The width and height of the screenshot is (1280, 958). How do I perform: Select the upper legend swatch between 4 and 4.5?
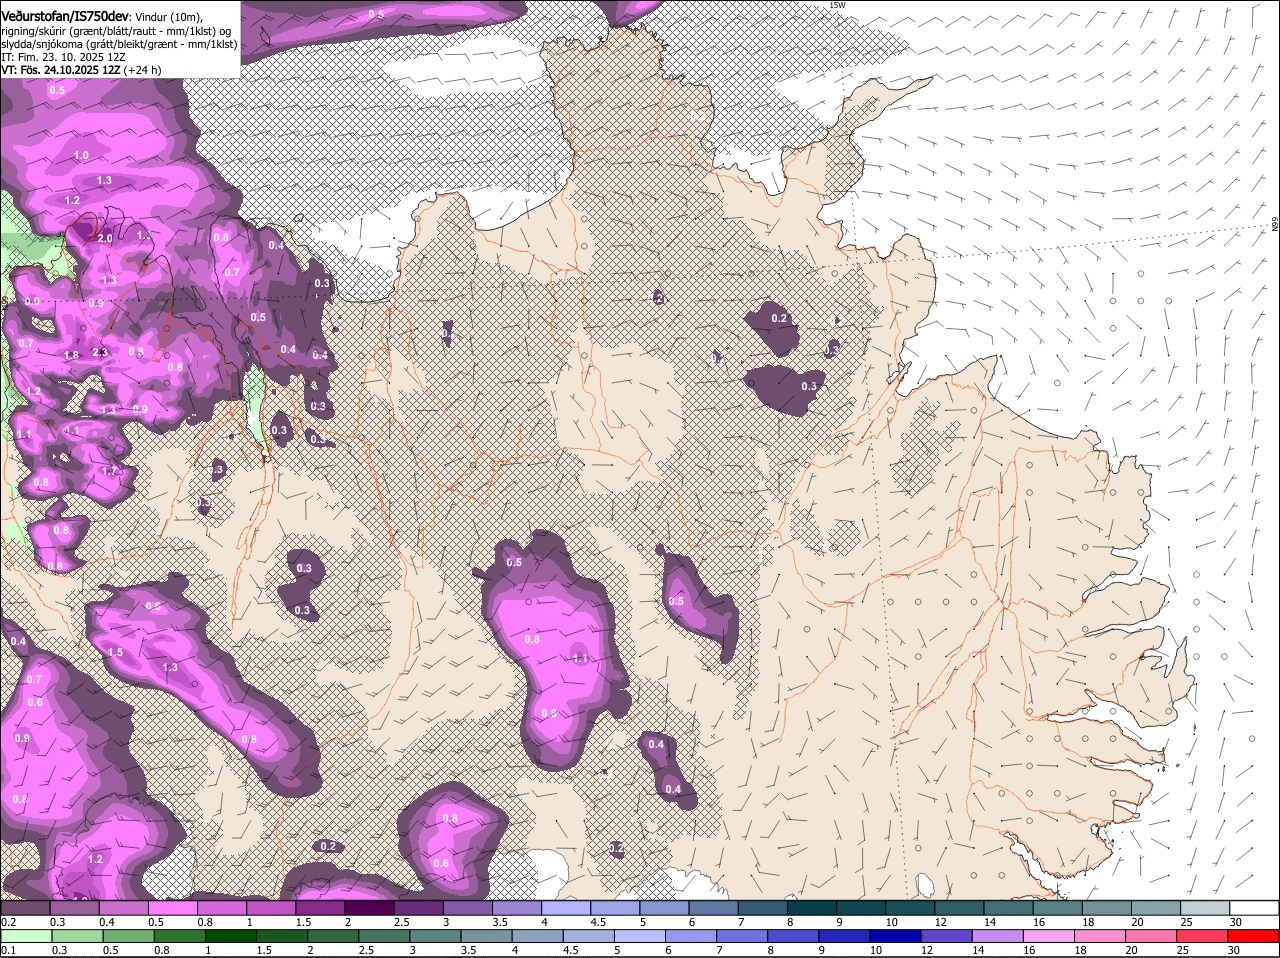(x=566, y=907)
